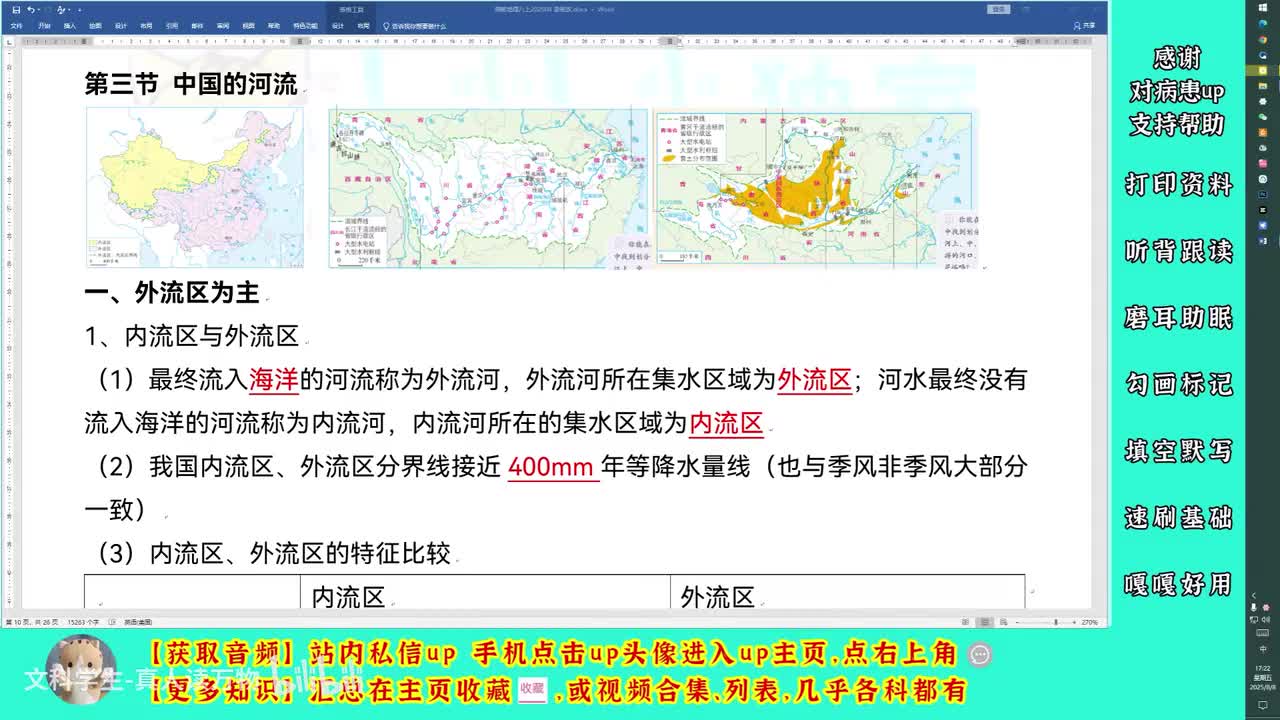Click the Undo arrow in quick access toolbar
The height and width of the screenshot is (720, 1280).
pyautogui.click(x=31, y=9)
